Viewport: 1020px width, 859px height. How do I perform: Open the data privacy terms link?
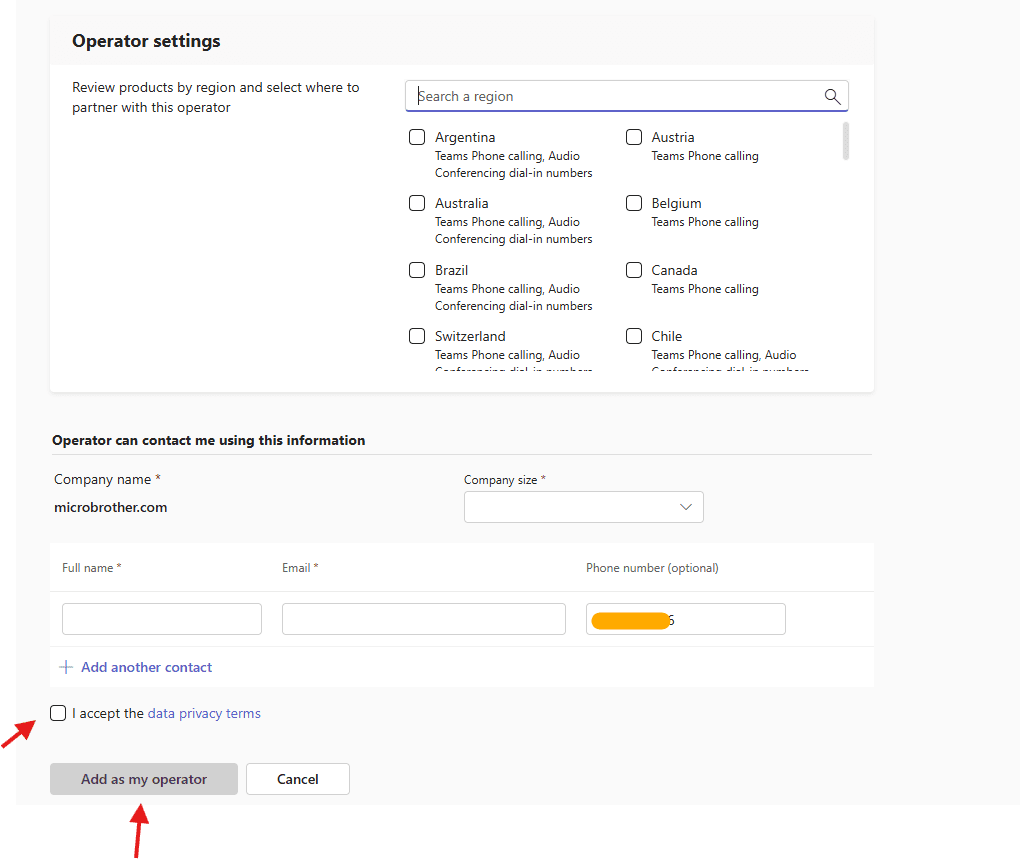pyautogui.click(x=204, y=714)
